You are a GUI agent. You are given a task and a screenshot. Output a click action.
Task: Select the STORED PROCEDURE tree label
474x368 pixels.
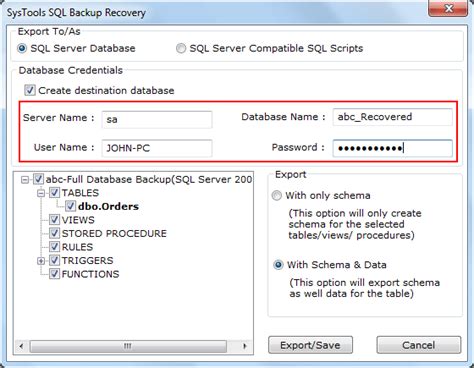click(x=114, y=234)
